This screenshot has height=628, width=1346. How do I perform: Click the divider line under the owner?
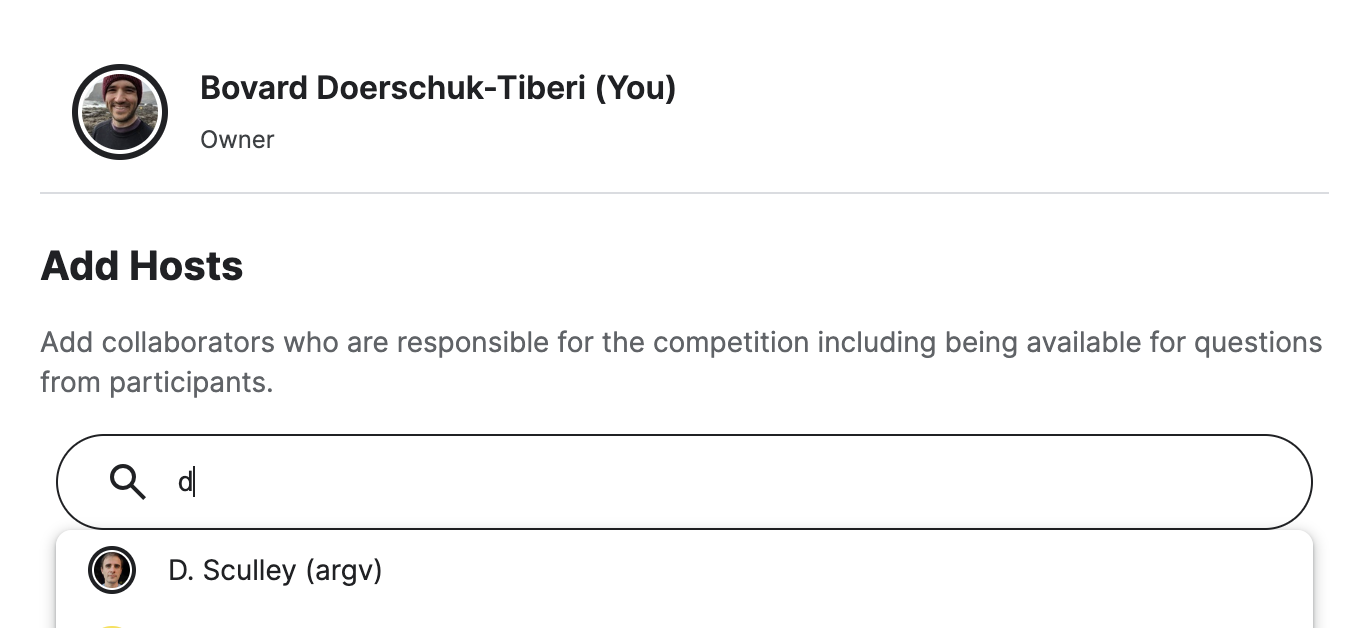684,192
